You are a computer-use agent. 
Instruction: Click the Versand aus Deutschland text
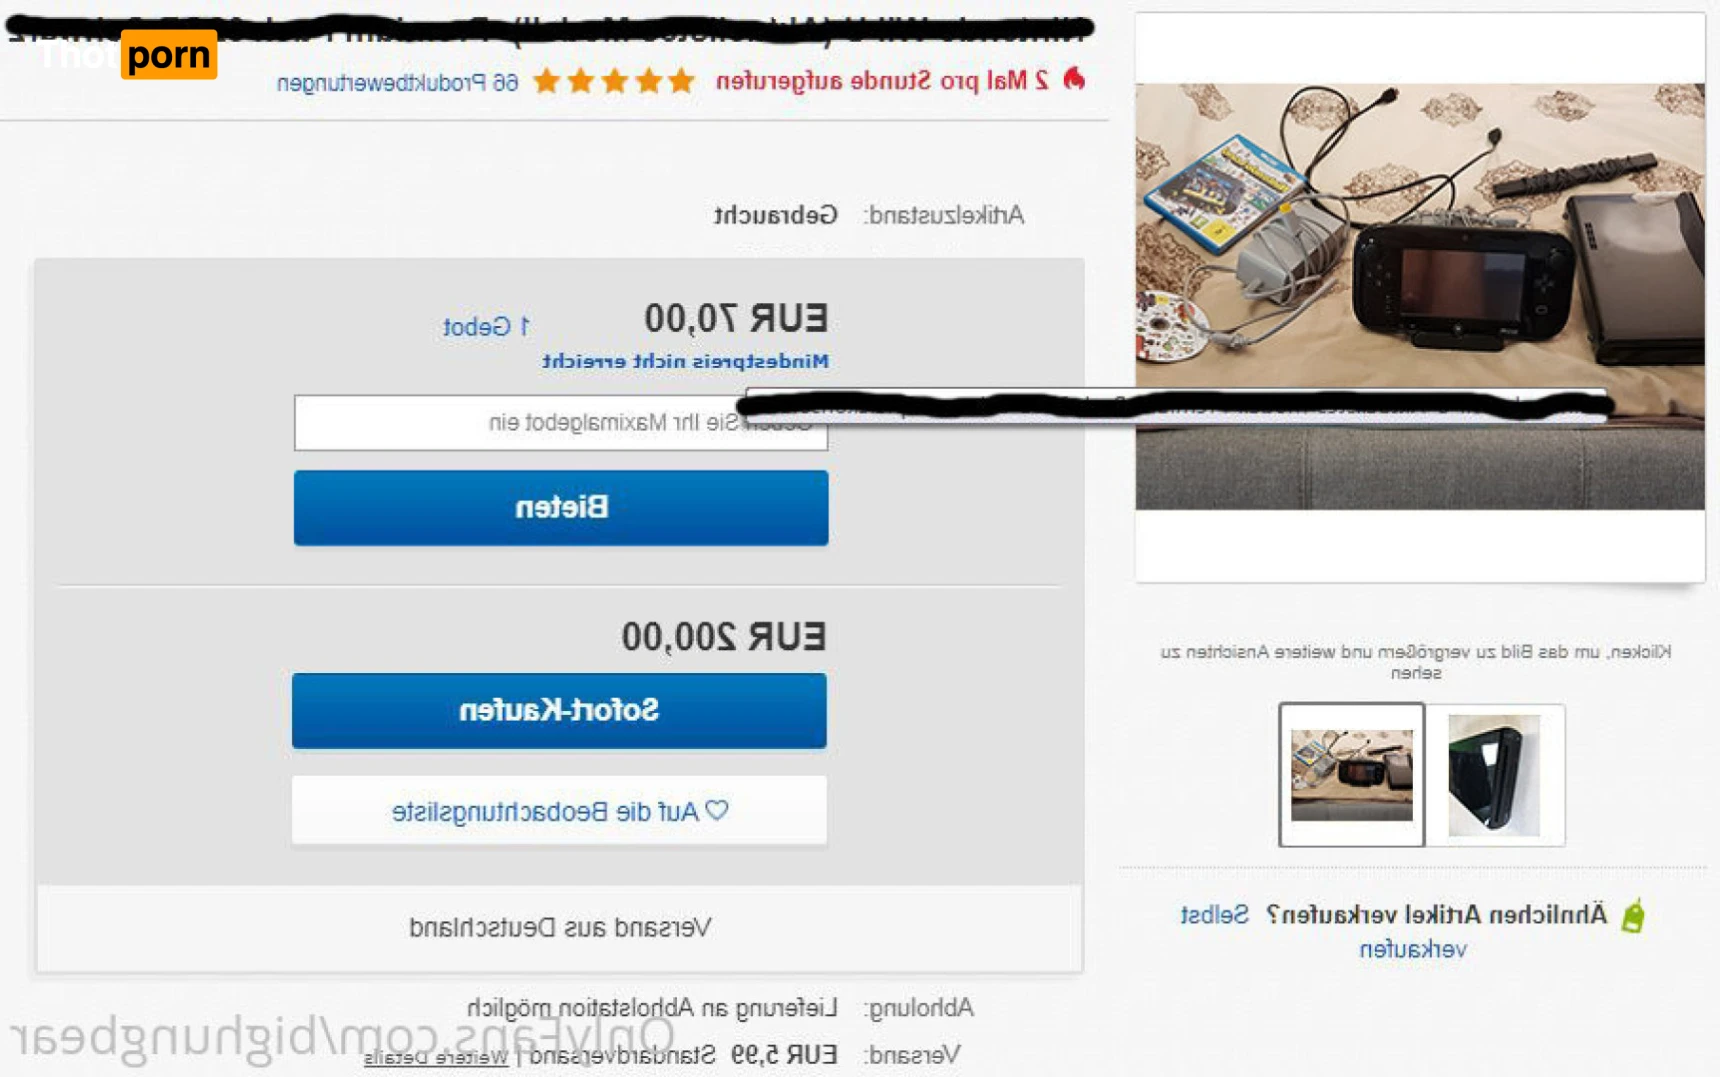coord(560,927)
